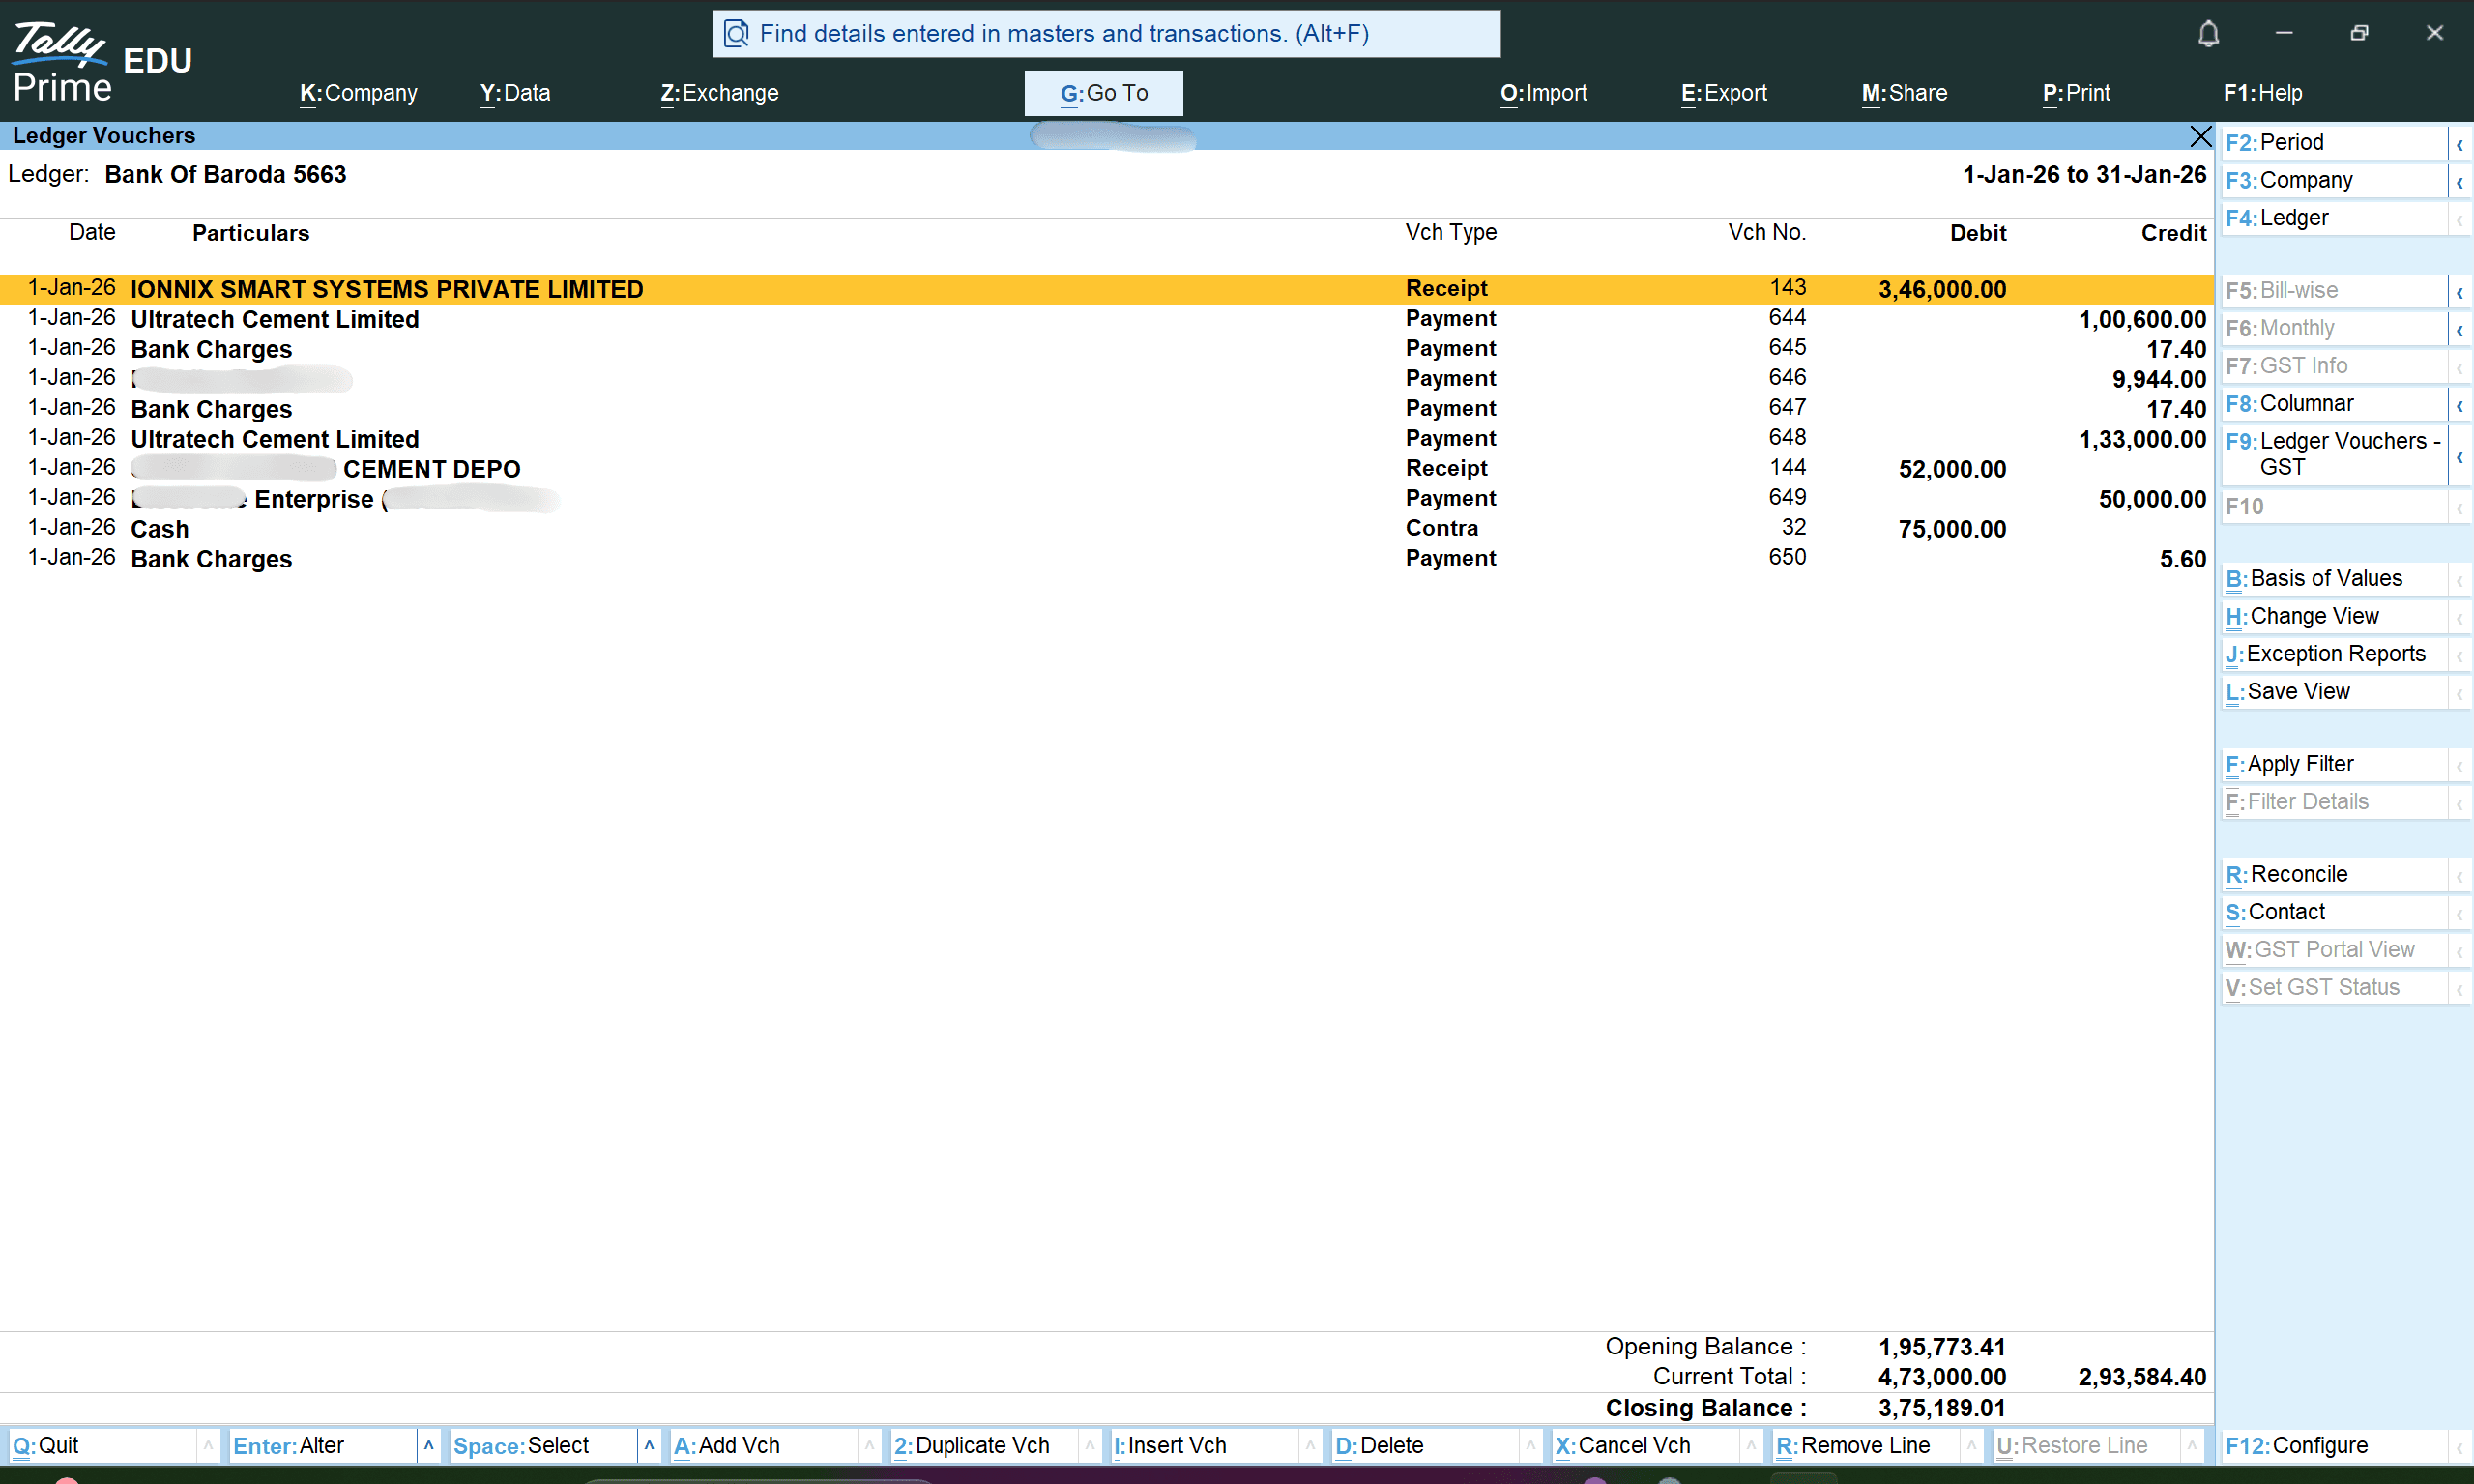Select the Cash Contra voucher row
2474x1484 pixels.
1106,529
